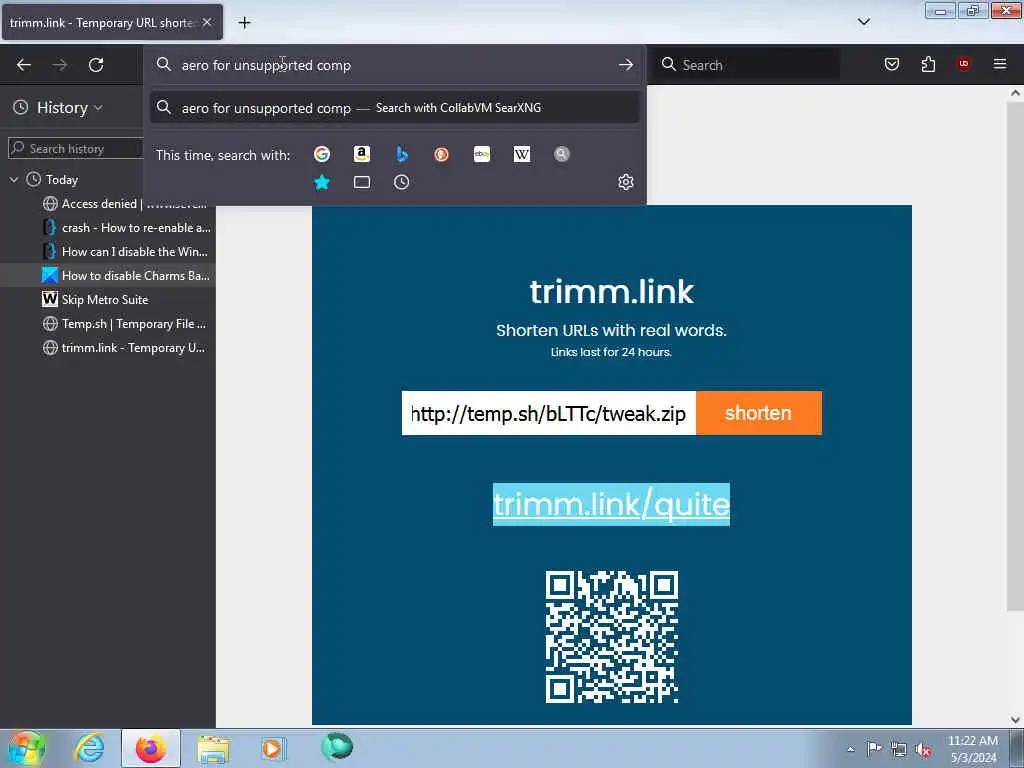Open the trimm.link/quite shortened link
The width and height of the screenshot is (1024, 768).
click(x=611, y=504)
